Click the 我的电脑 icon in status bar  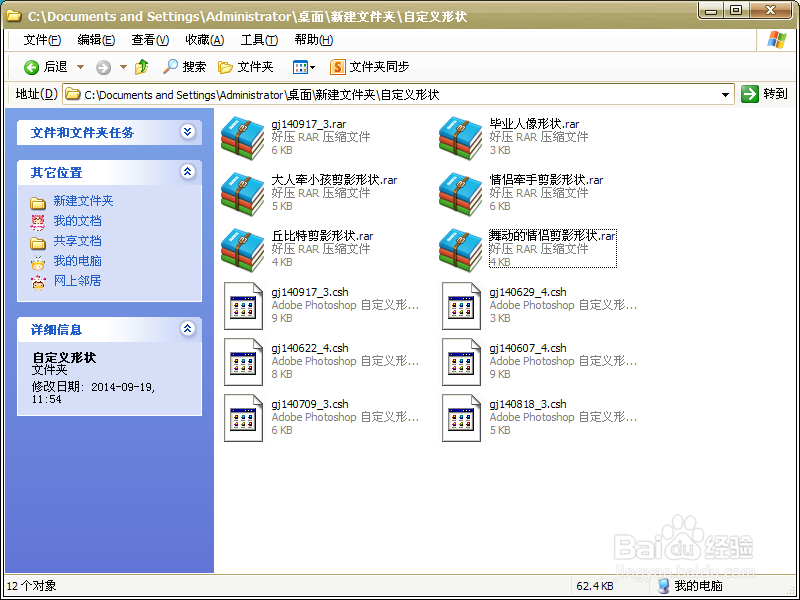click(x=663, y=586)
